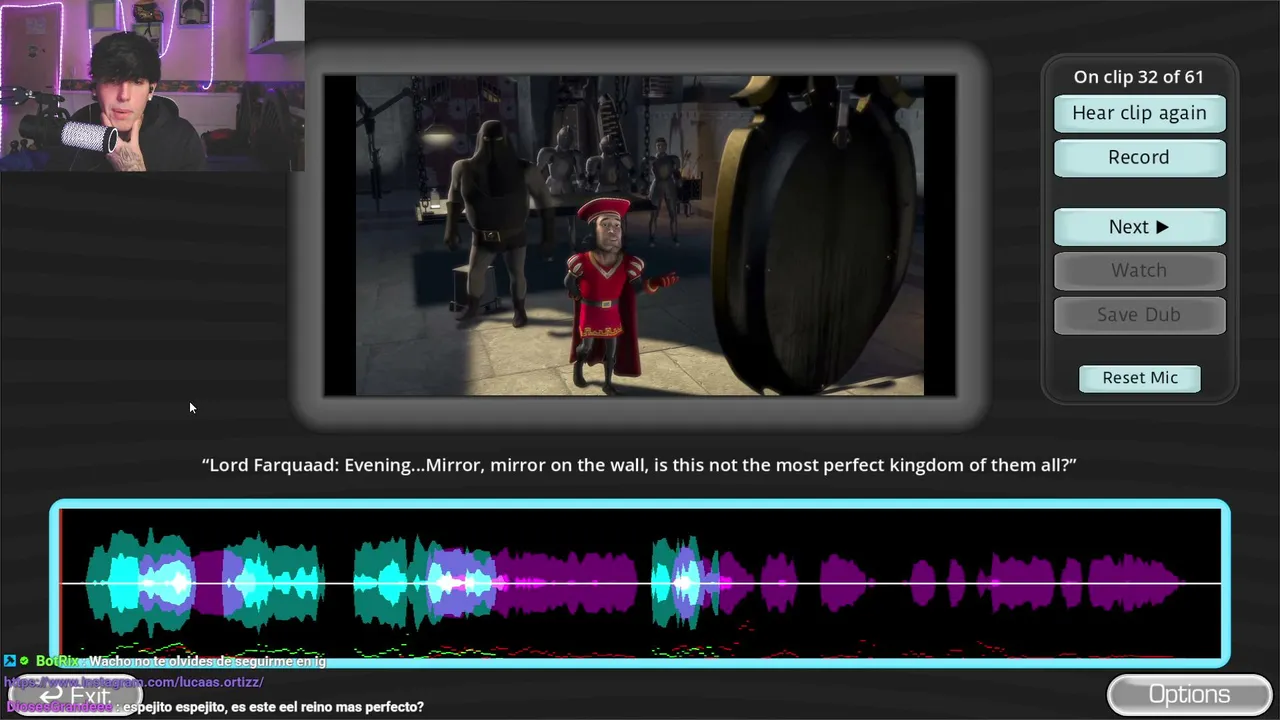
Task: Click the streamer webcam overlay
Action: 152,85
